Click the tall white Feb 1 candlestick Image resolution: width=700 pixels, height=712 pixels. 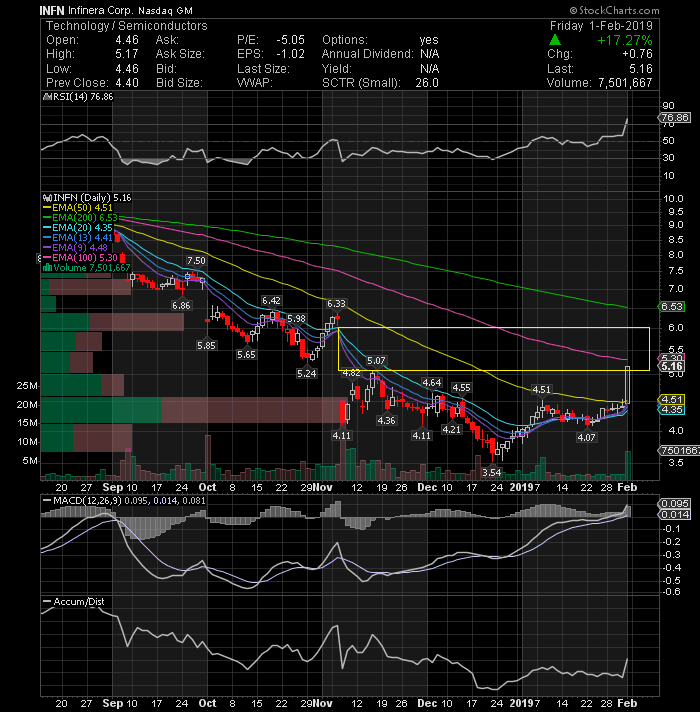tap(628, 385)
